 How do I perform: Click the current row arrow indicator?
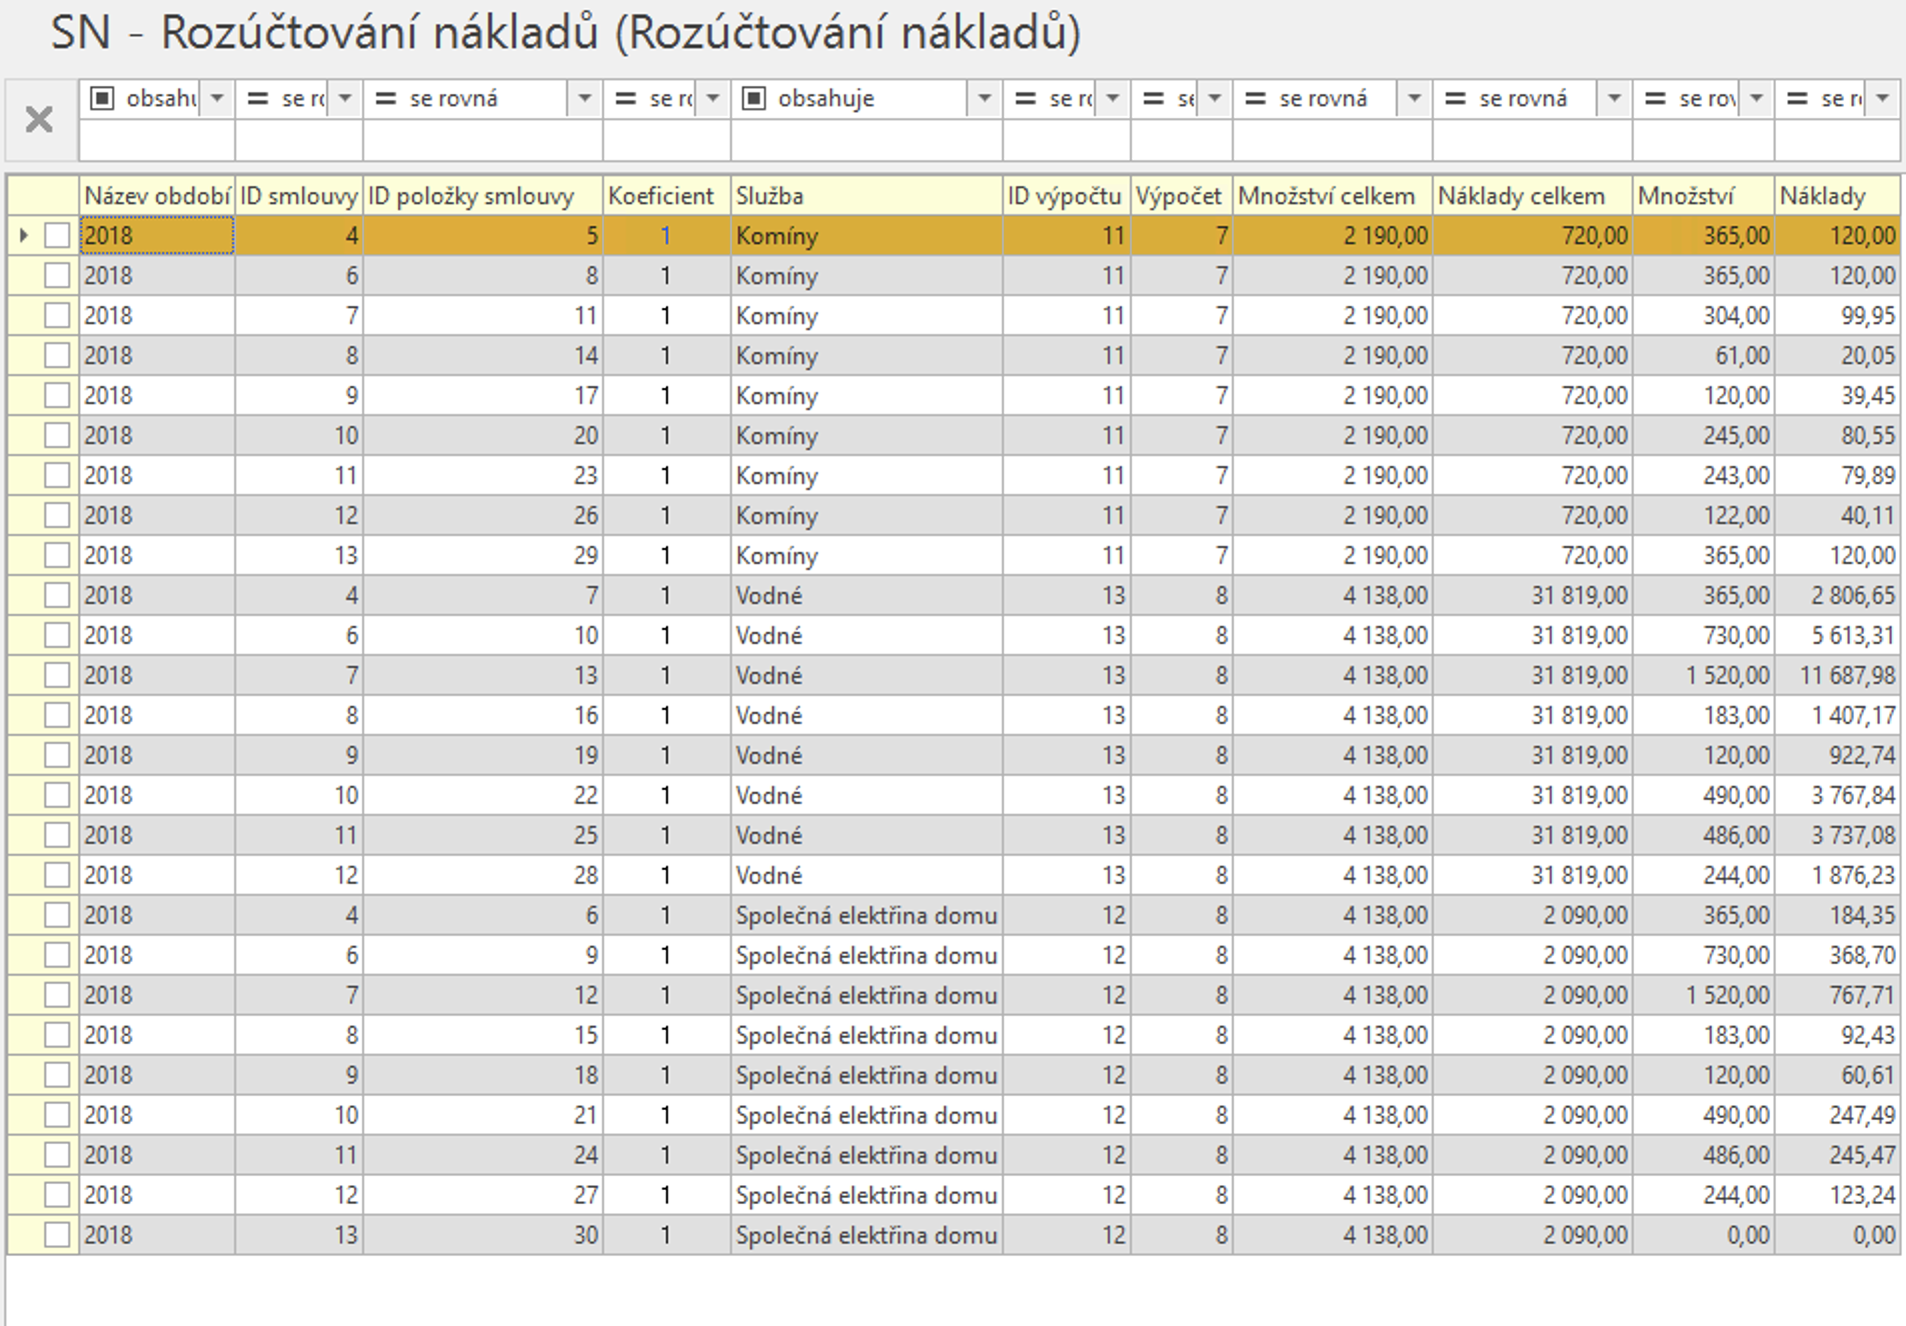point(24,236)
